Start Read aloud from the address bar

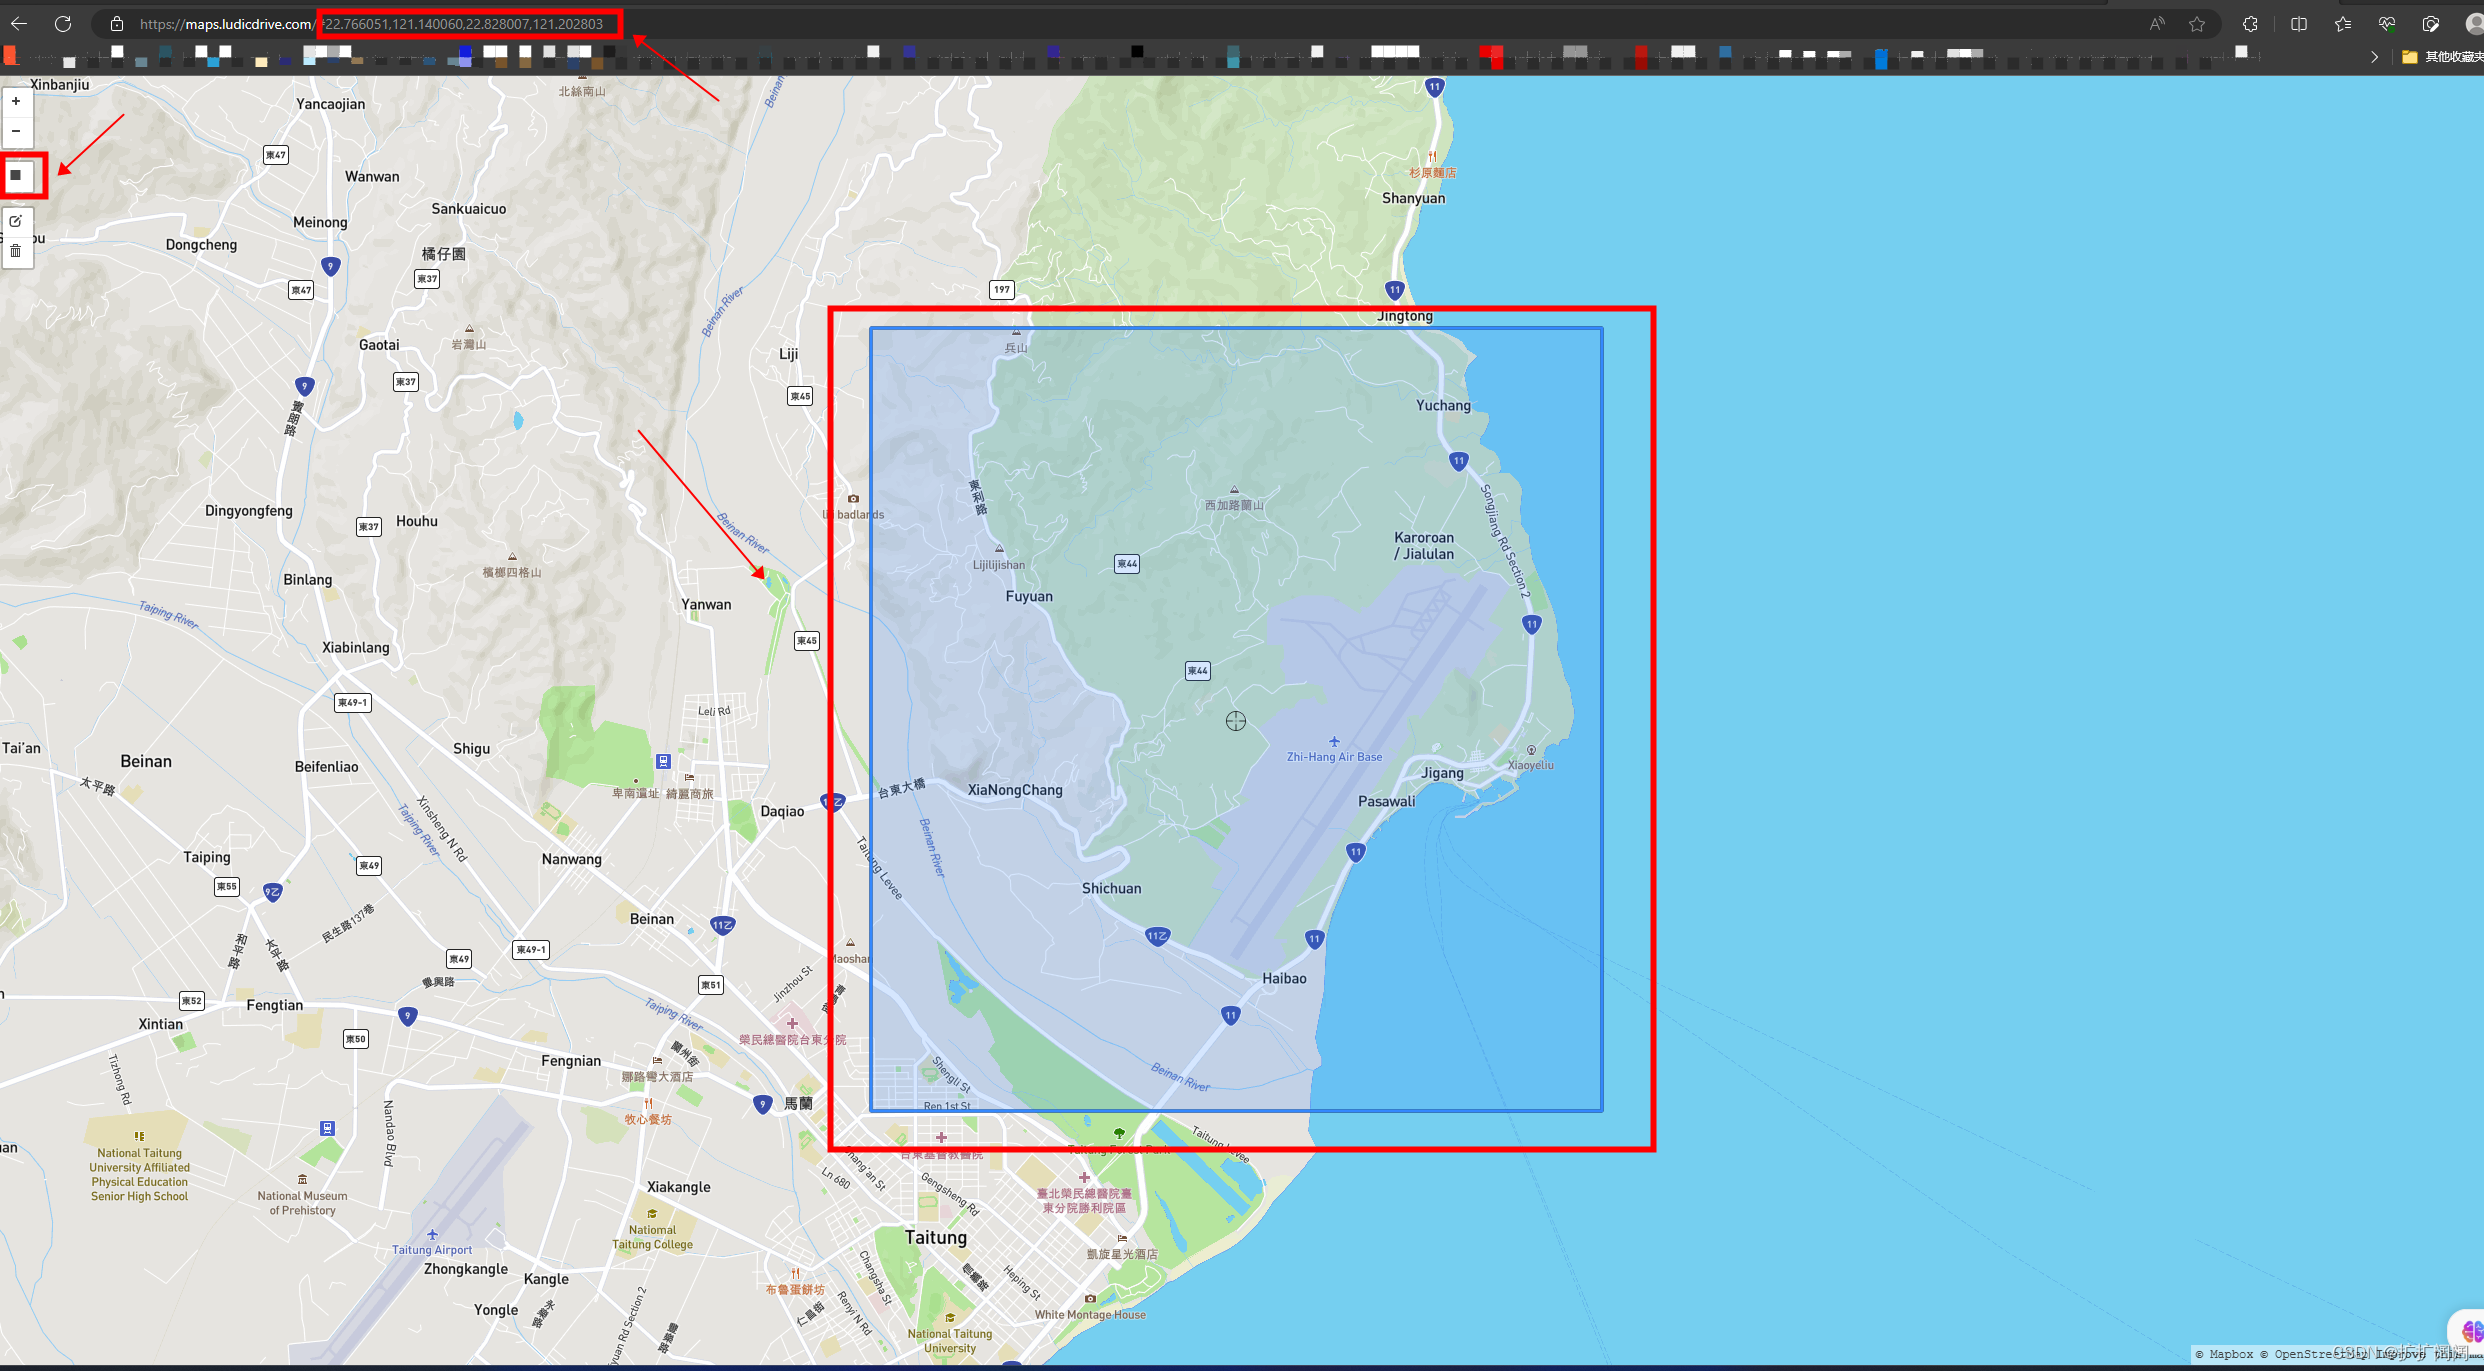point(2157,23)
